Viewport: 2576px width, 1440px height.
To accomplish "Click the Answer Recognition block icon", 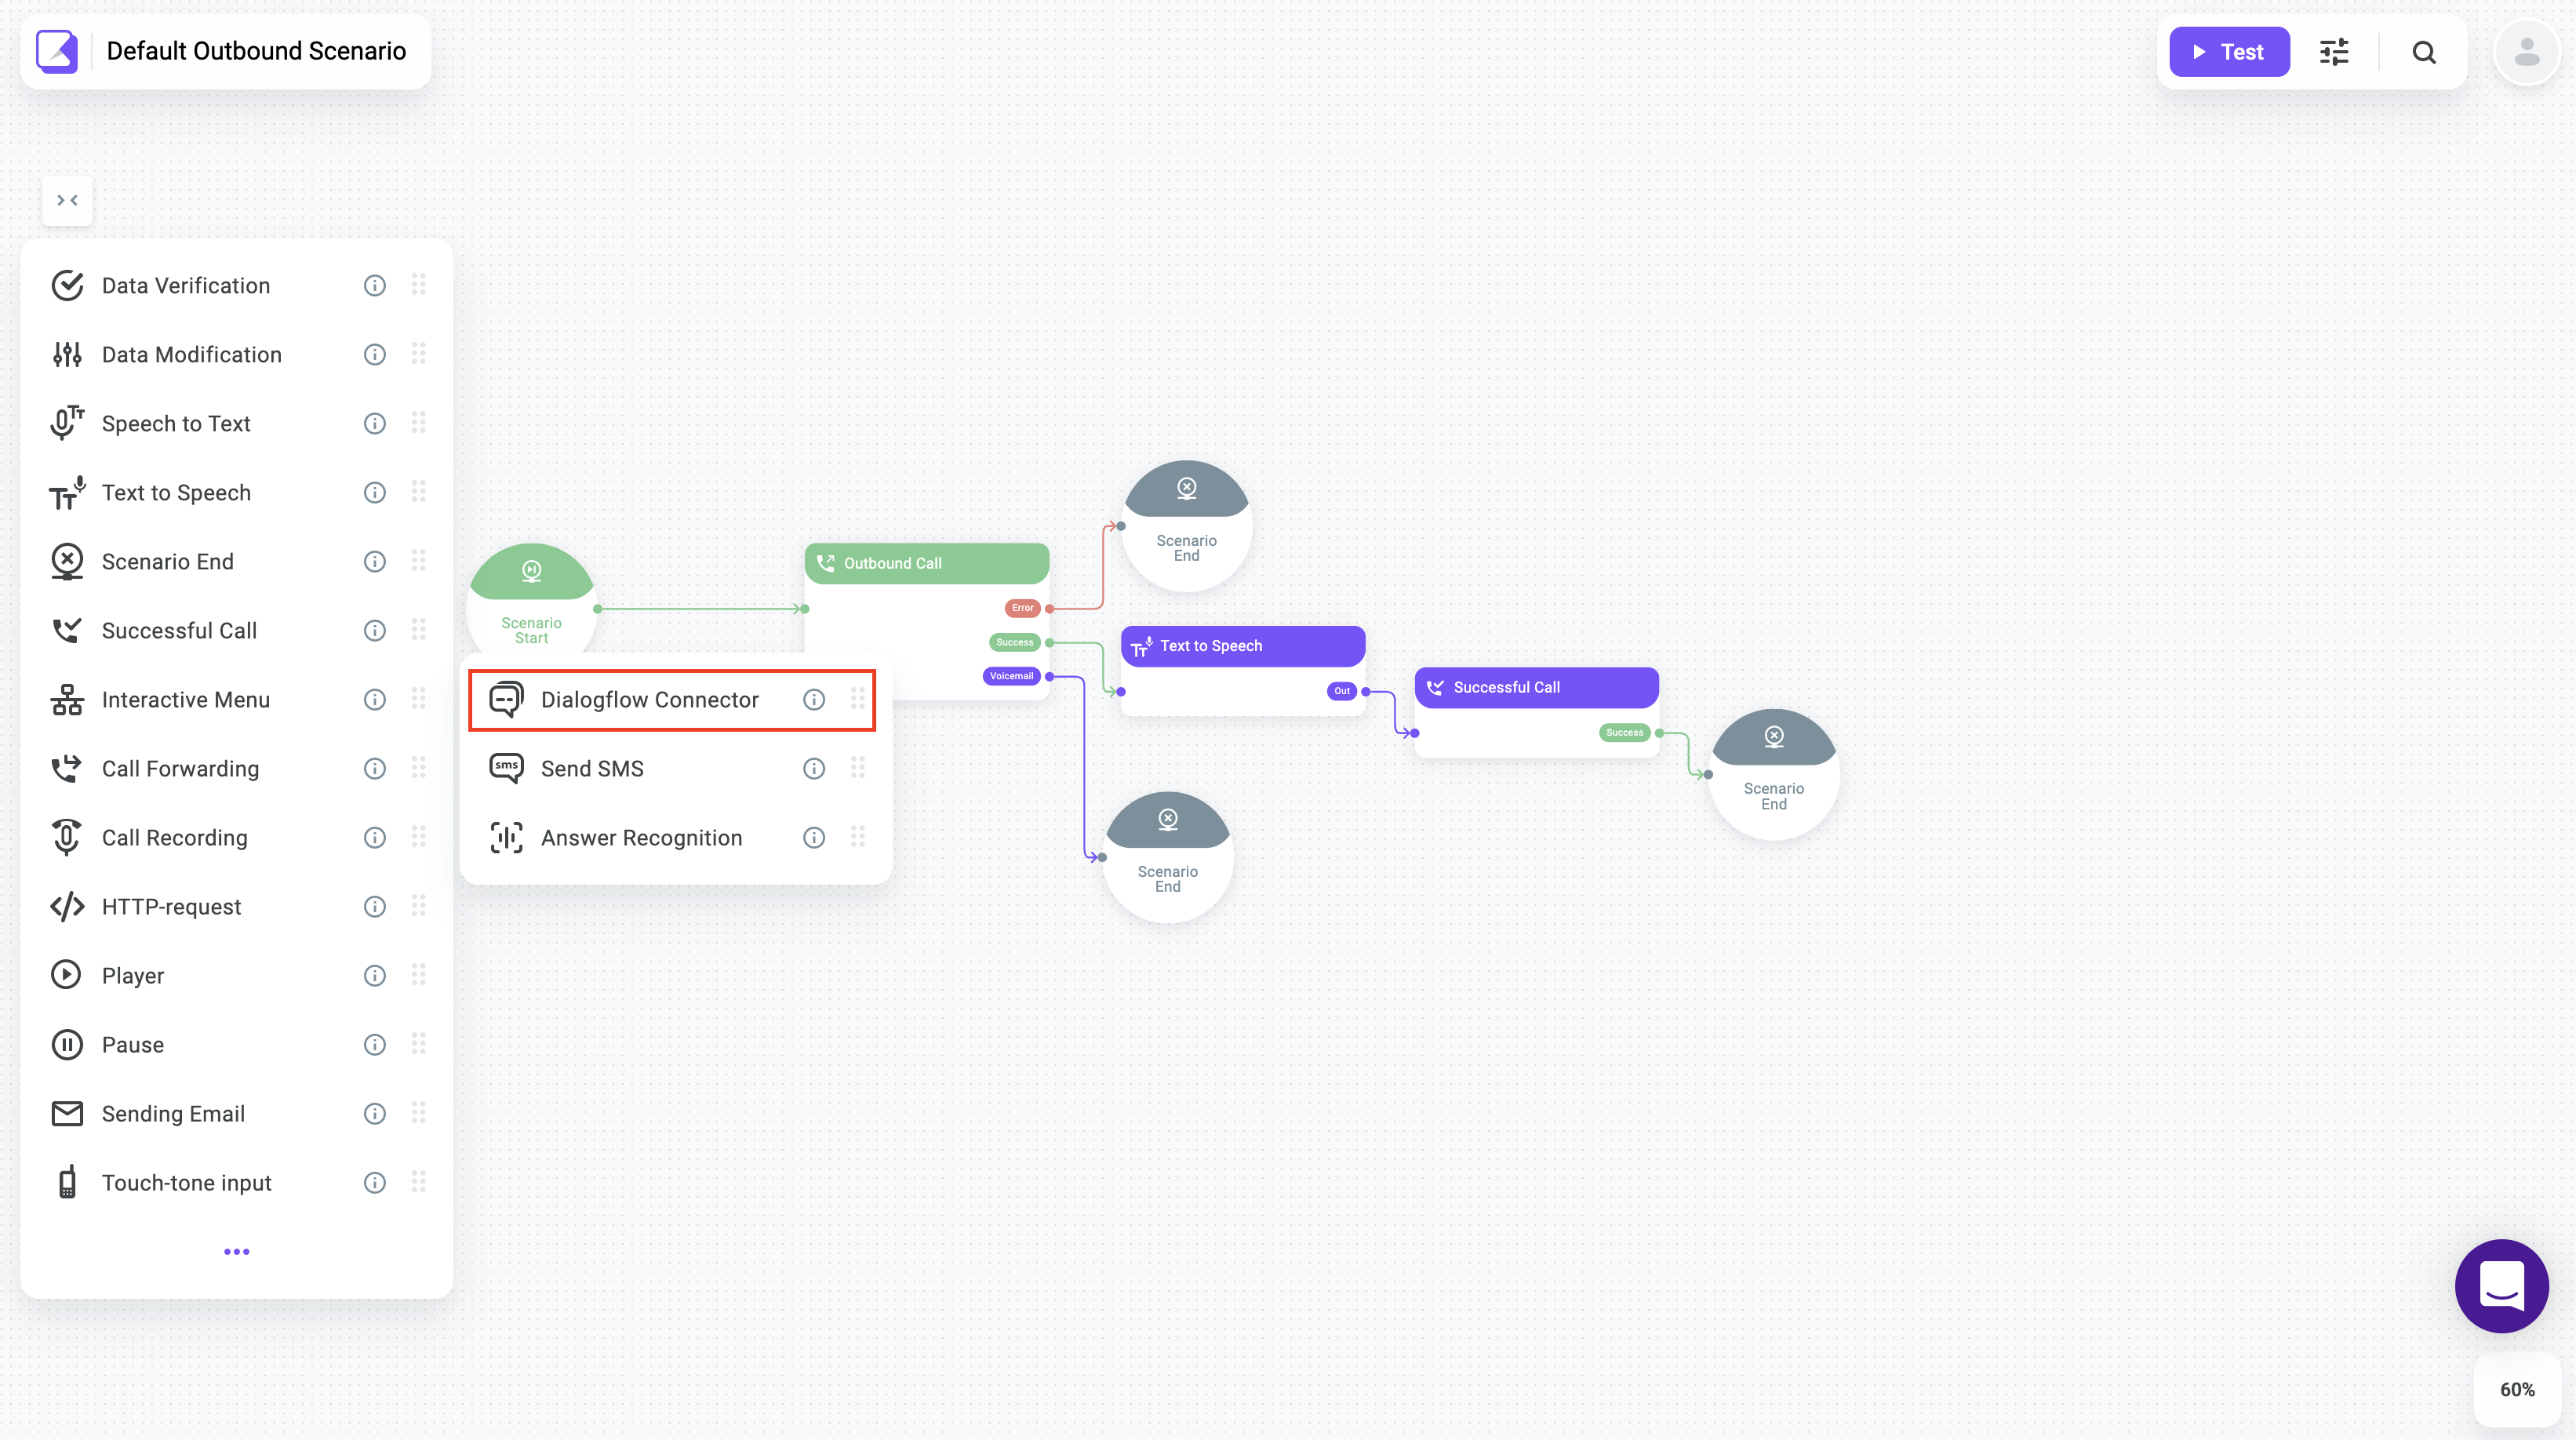I will 506,838.
